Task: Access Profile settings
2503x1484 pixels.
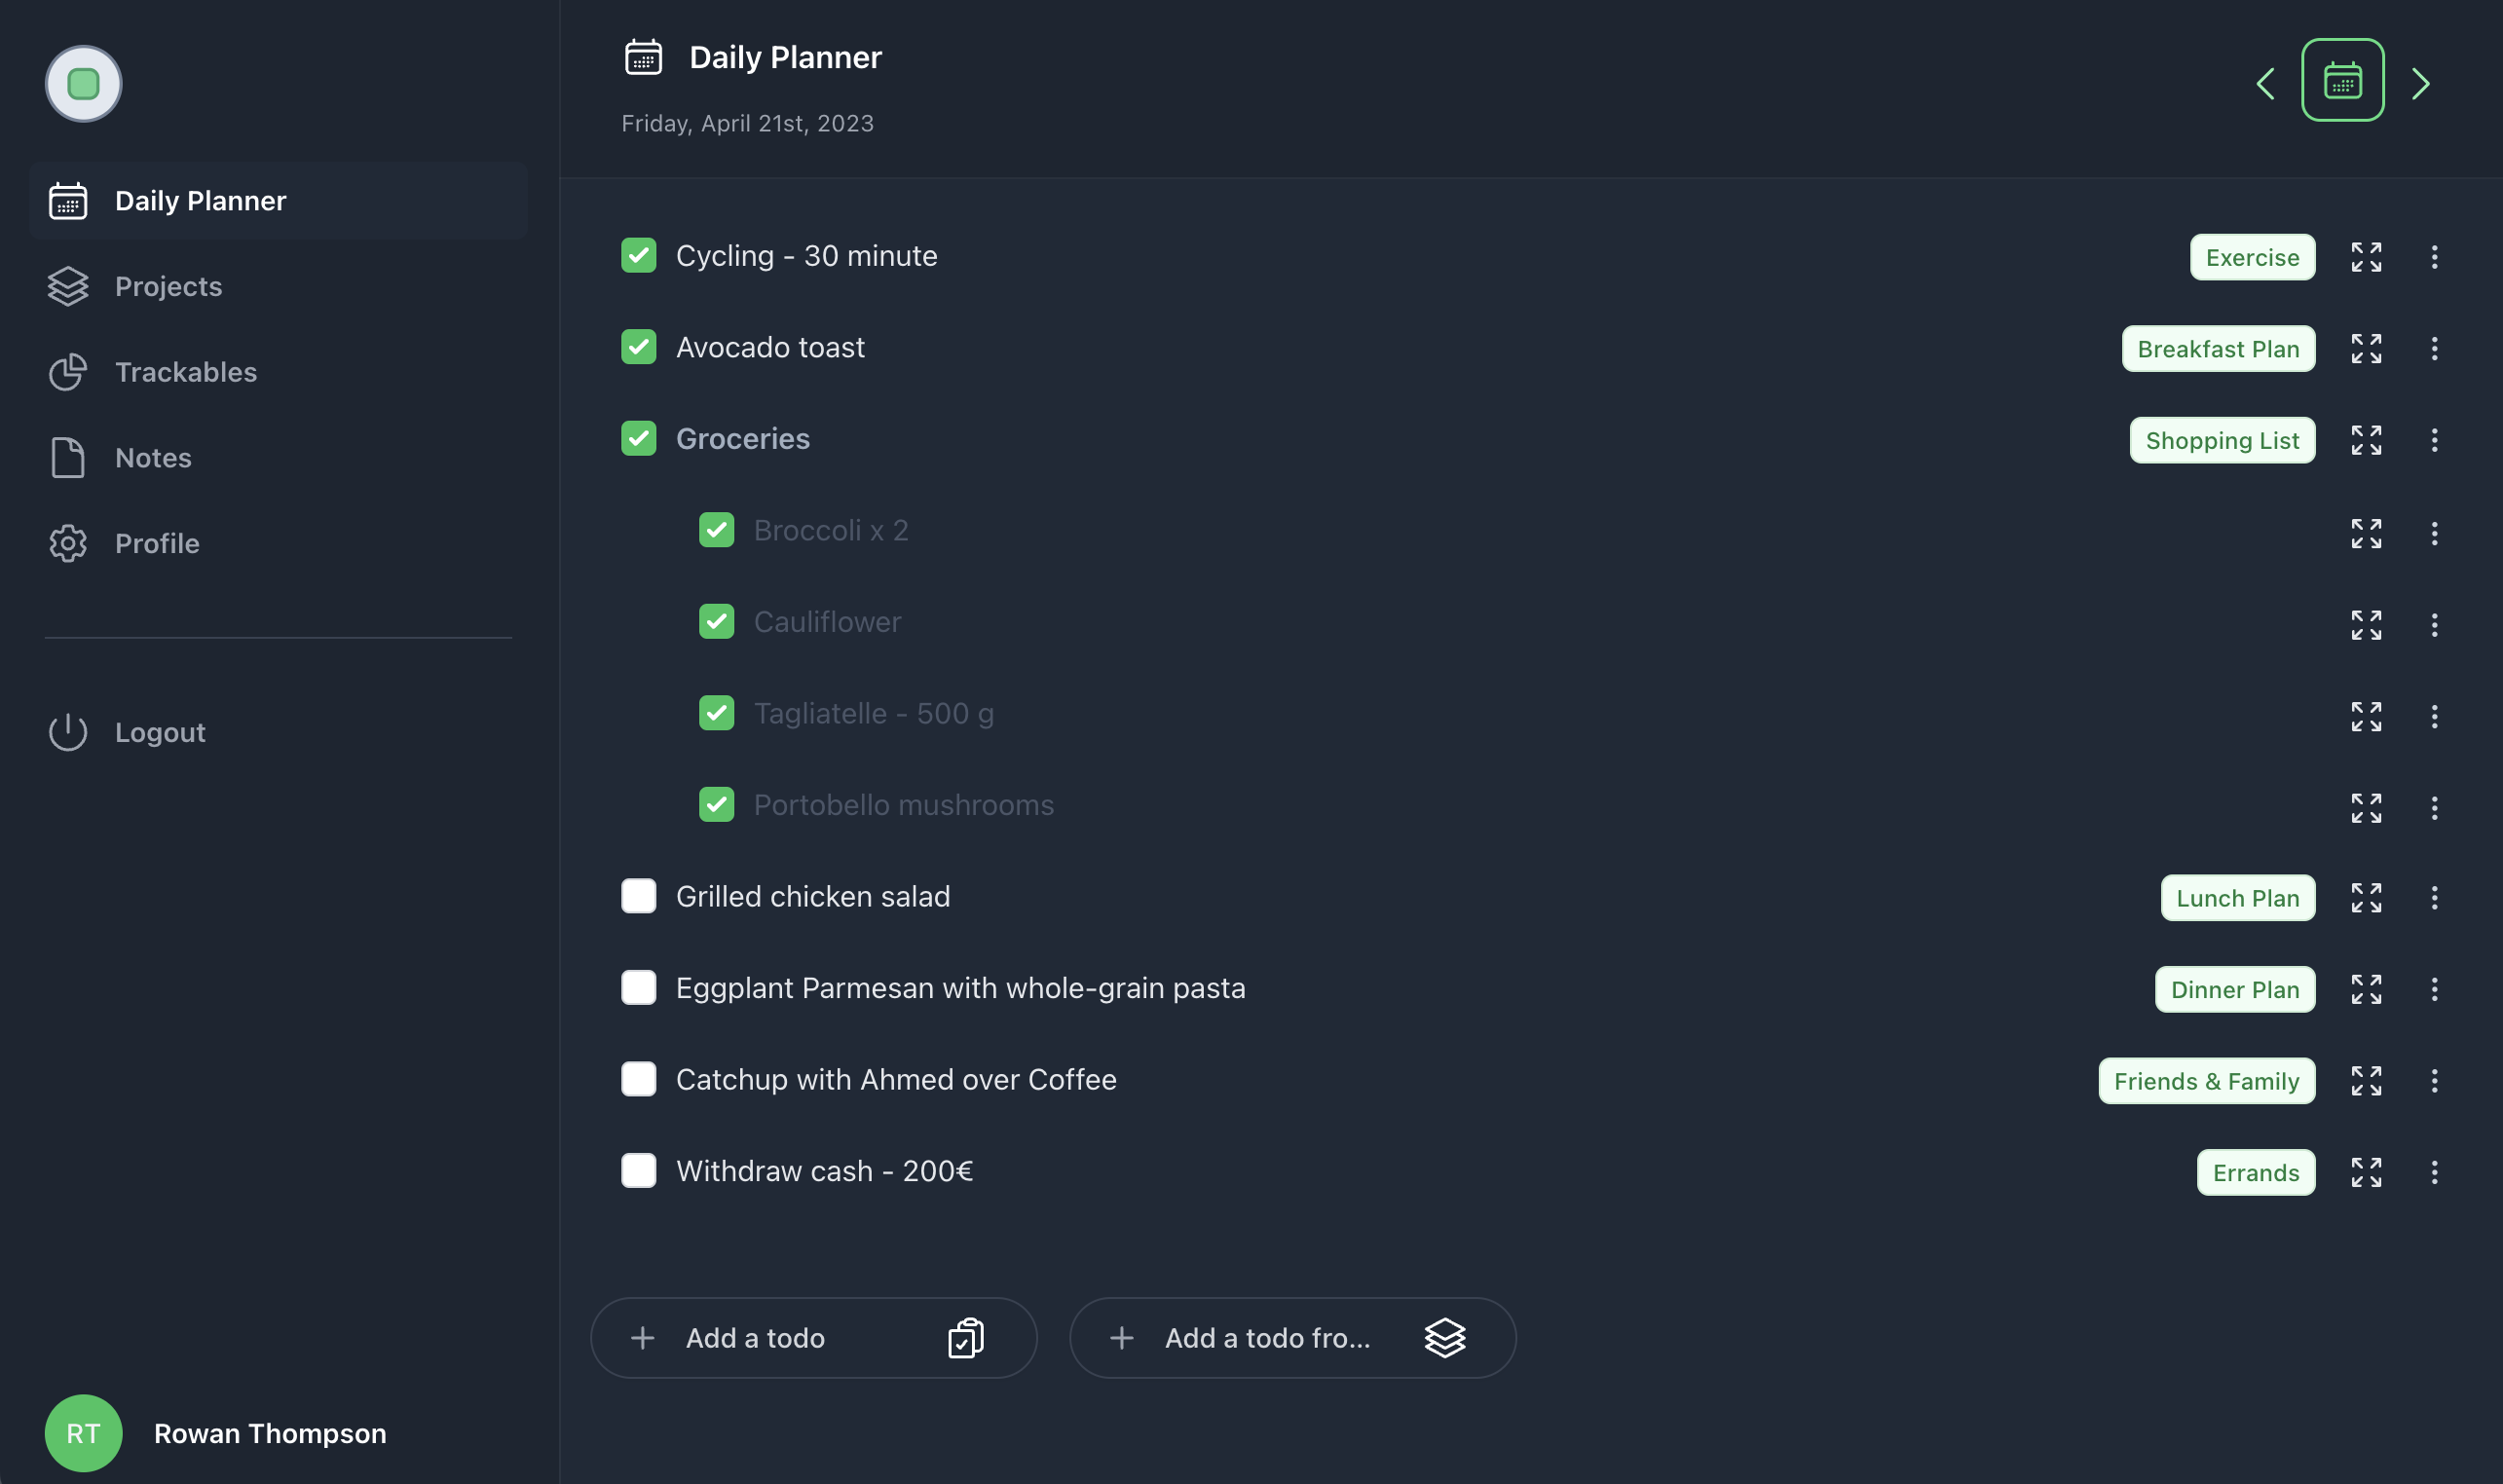Action: click(156, 542)
